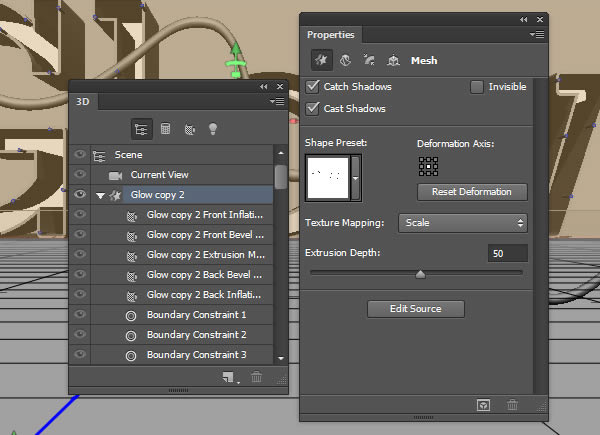Viewport: 600px width, 435px height.
Task: Add new object in 3D panel
Action: 228,377
